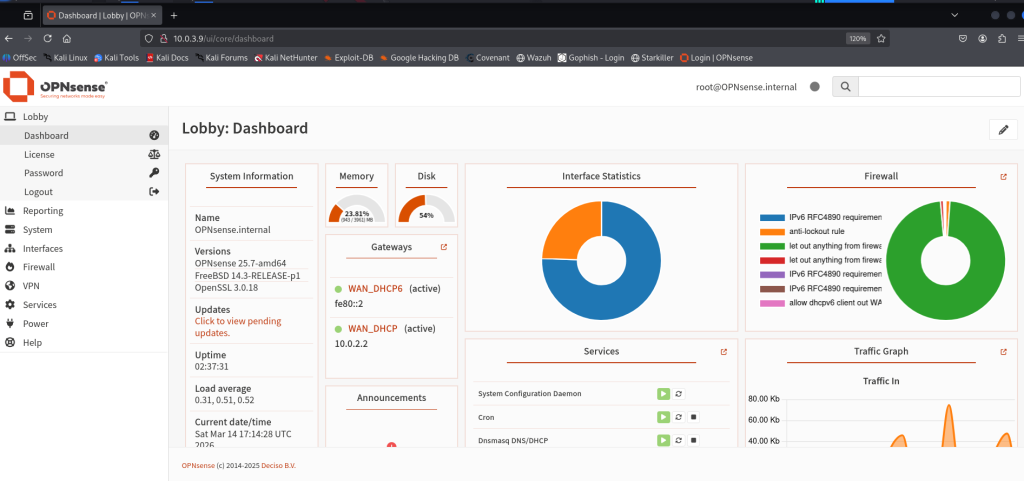
Task: Open the Traffic Graph widget link icon
Action: click(x=1003, y=352)
